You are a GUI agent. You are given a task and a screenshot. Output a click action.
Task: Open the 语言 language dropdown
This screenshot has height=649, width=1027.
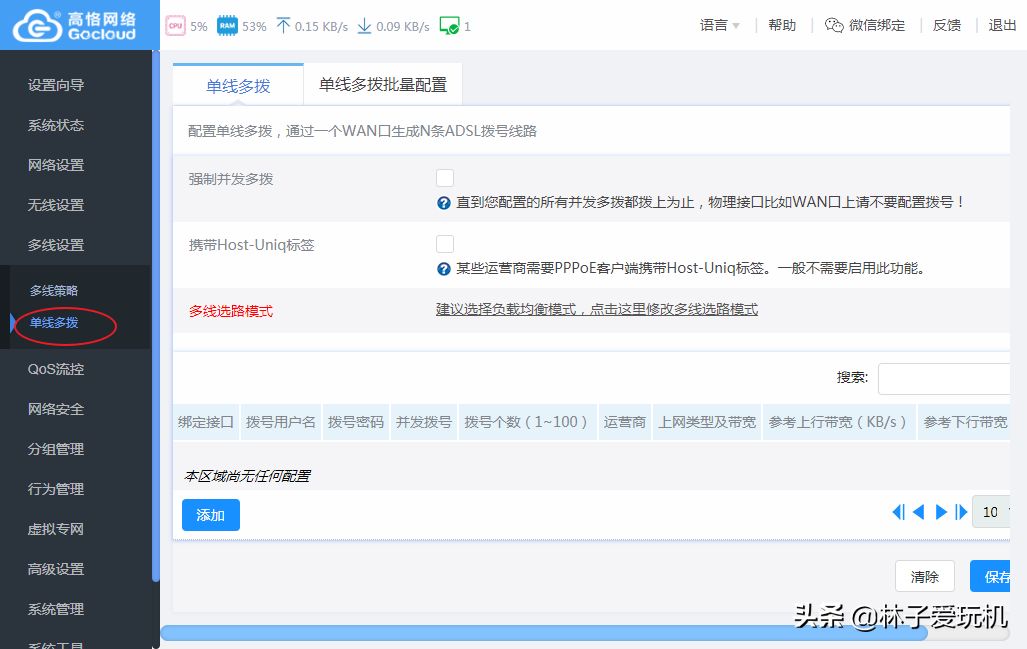pos(720,26)
